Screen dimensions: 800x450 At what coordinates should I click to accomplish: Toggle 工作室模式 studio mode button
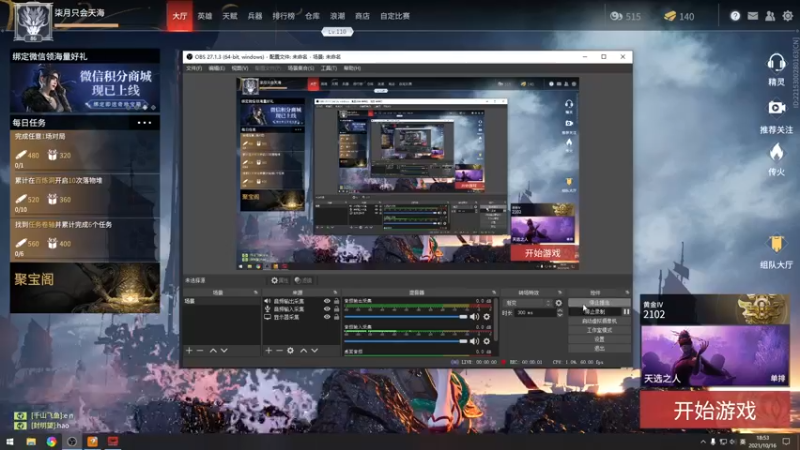pos(599,330)
